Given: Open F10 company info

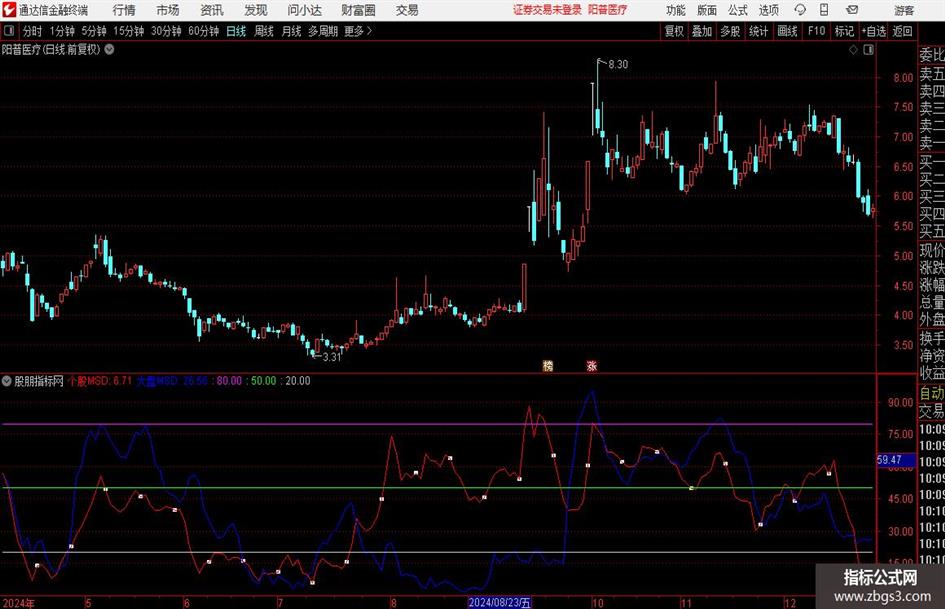Looking at the screenshot, I should point(817,31).
